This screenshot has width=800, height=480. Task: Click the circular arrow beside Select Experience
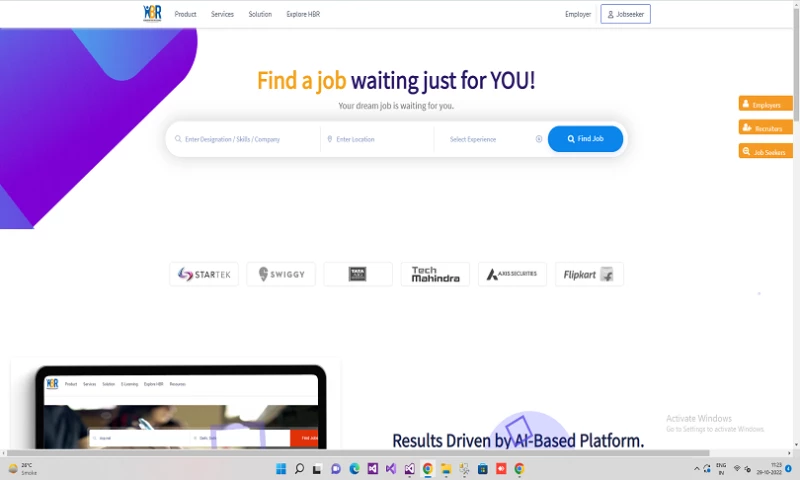tap(539, 139)
